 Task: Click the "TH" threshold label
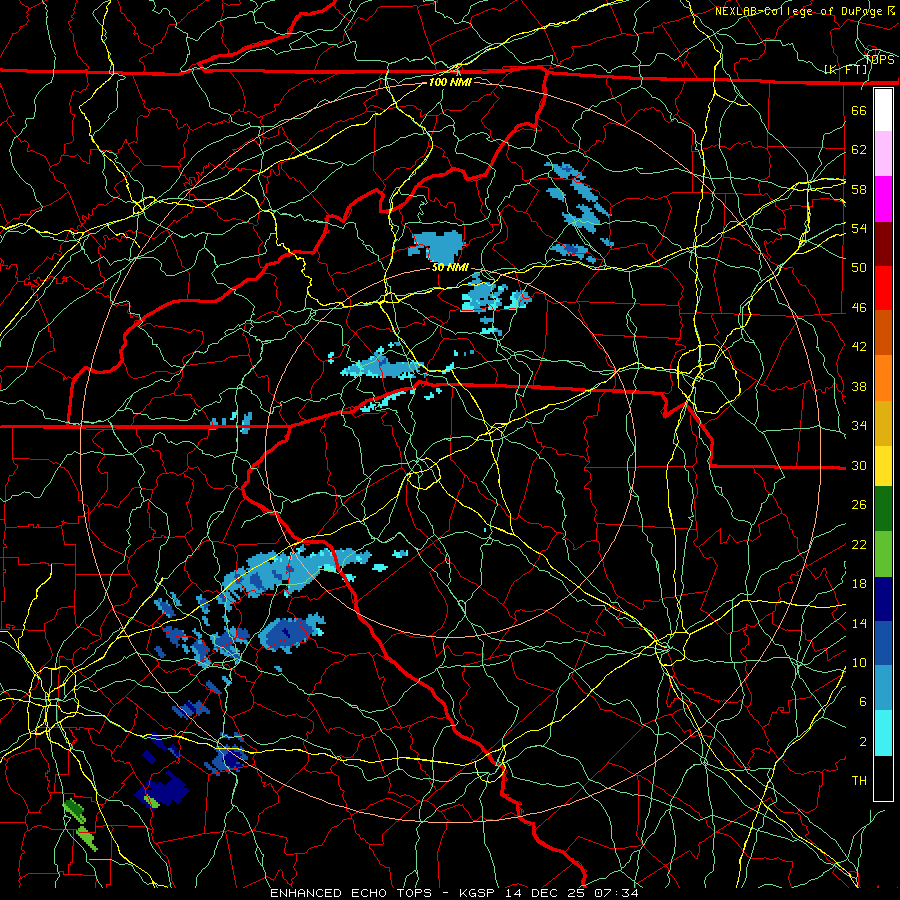coord(859,781)
